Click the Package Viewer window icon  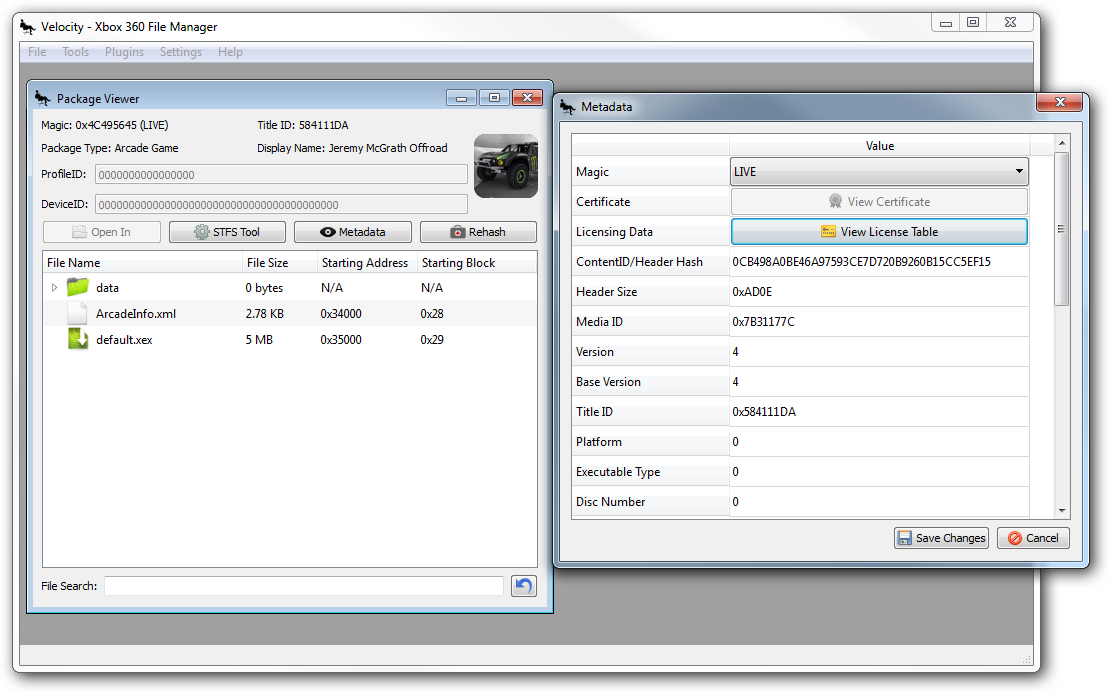[42, 98]
